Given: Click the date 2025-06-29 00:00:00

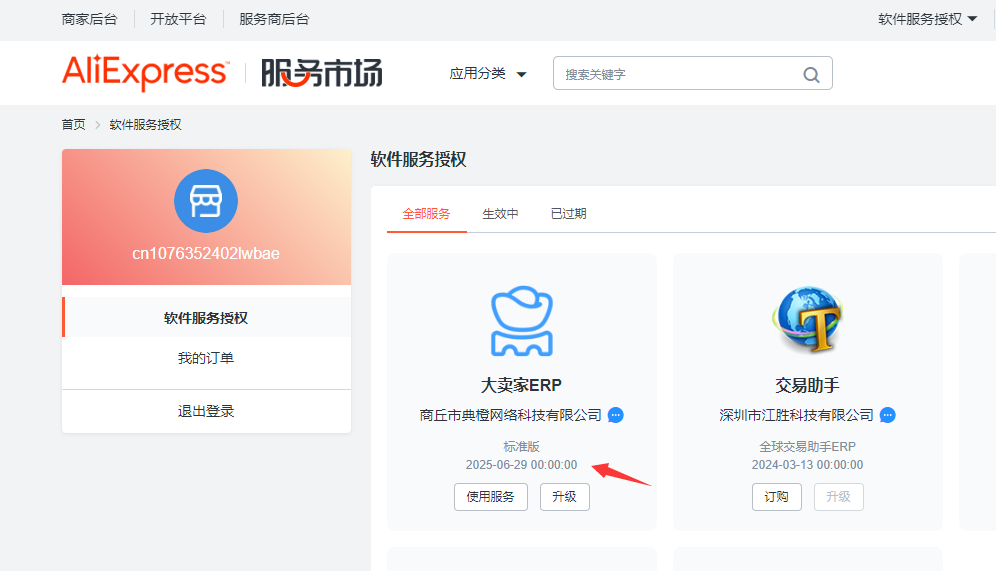Looking at the screenshot, I should pos(522,465).
